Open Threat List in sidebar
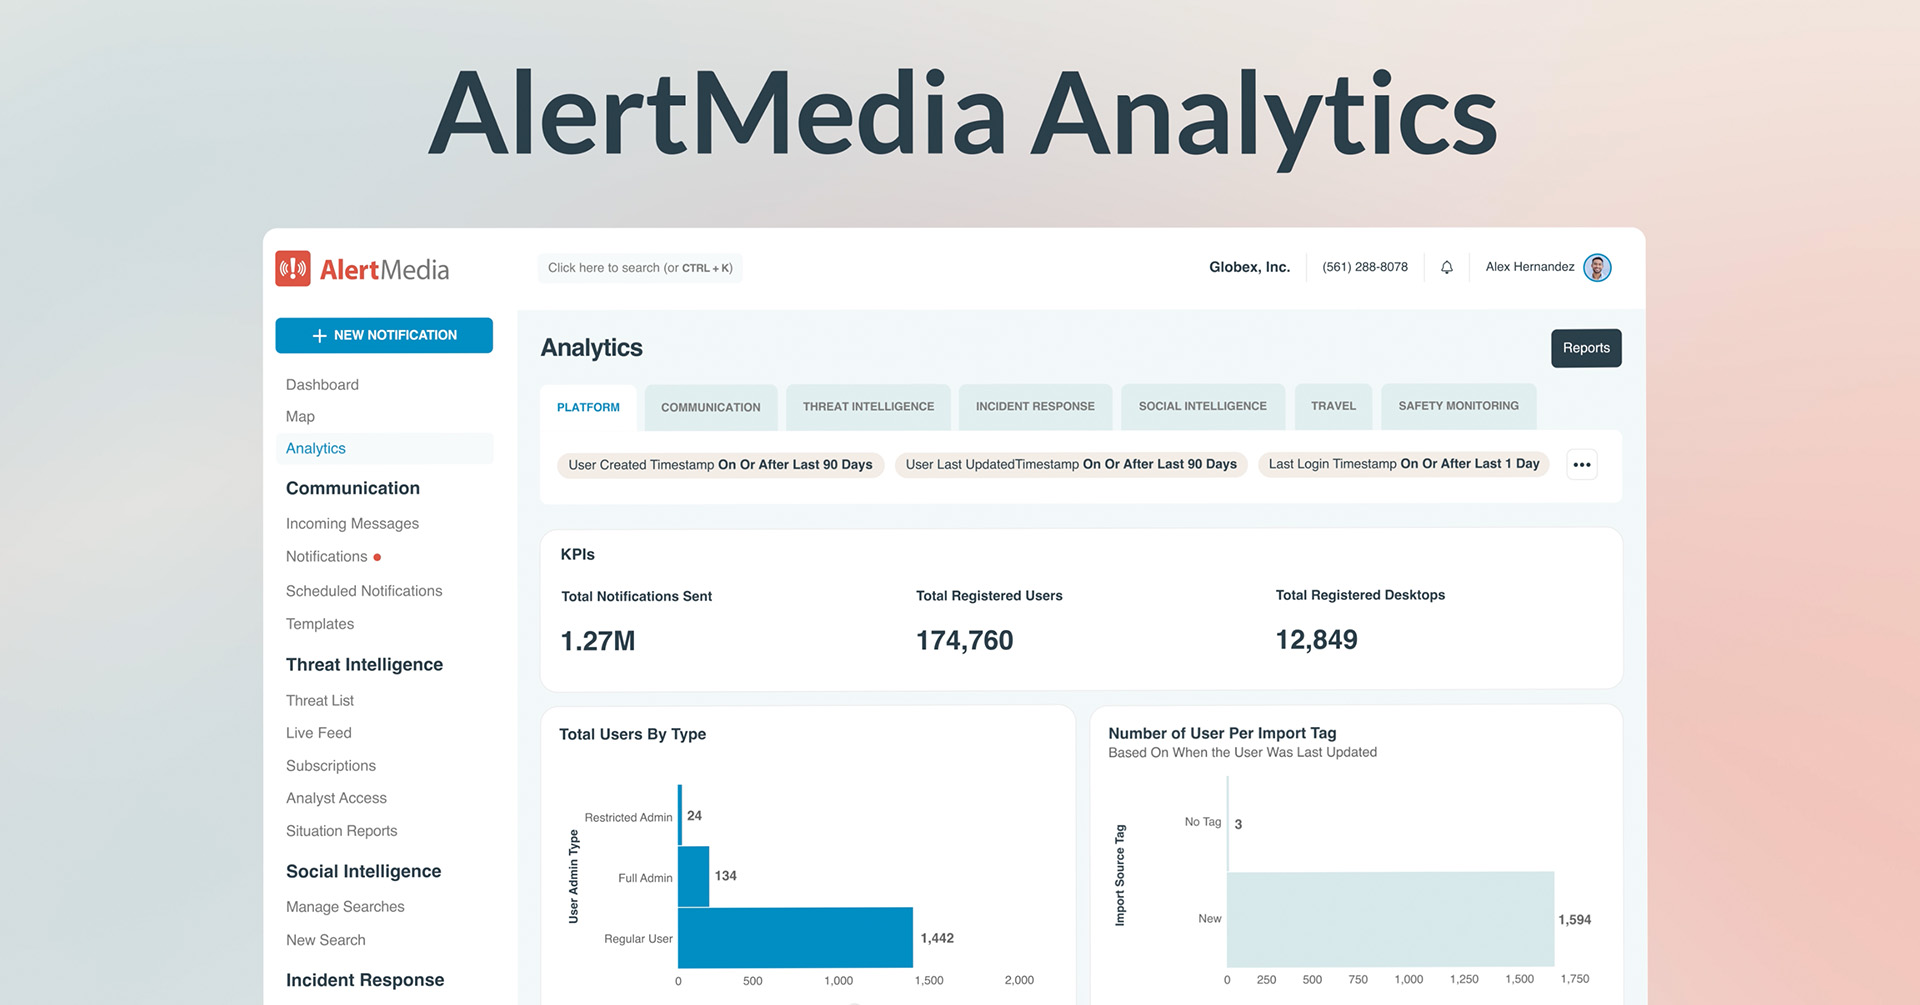This screenshot has width=1920, height=1005. [320, 701]
